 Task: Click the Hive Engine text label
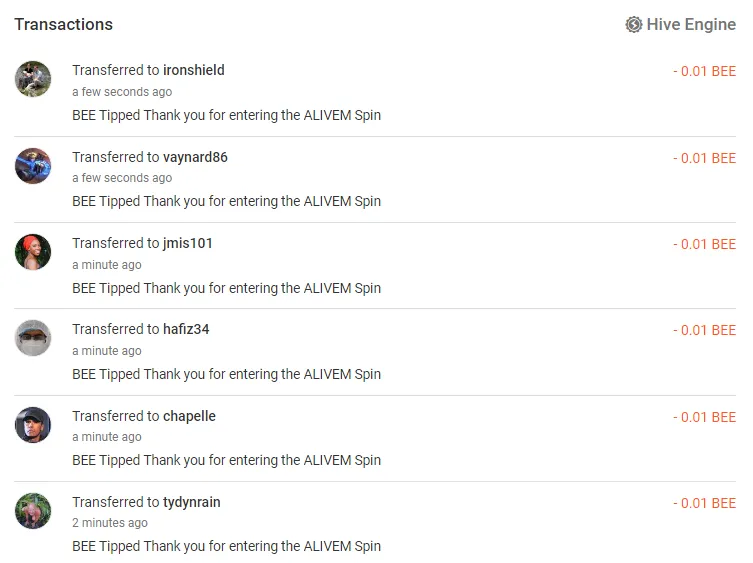click(x=691, y=24)
